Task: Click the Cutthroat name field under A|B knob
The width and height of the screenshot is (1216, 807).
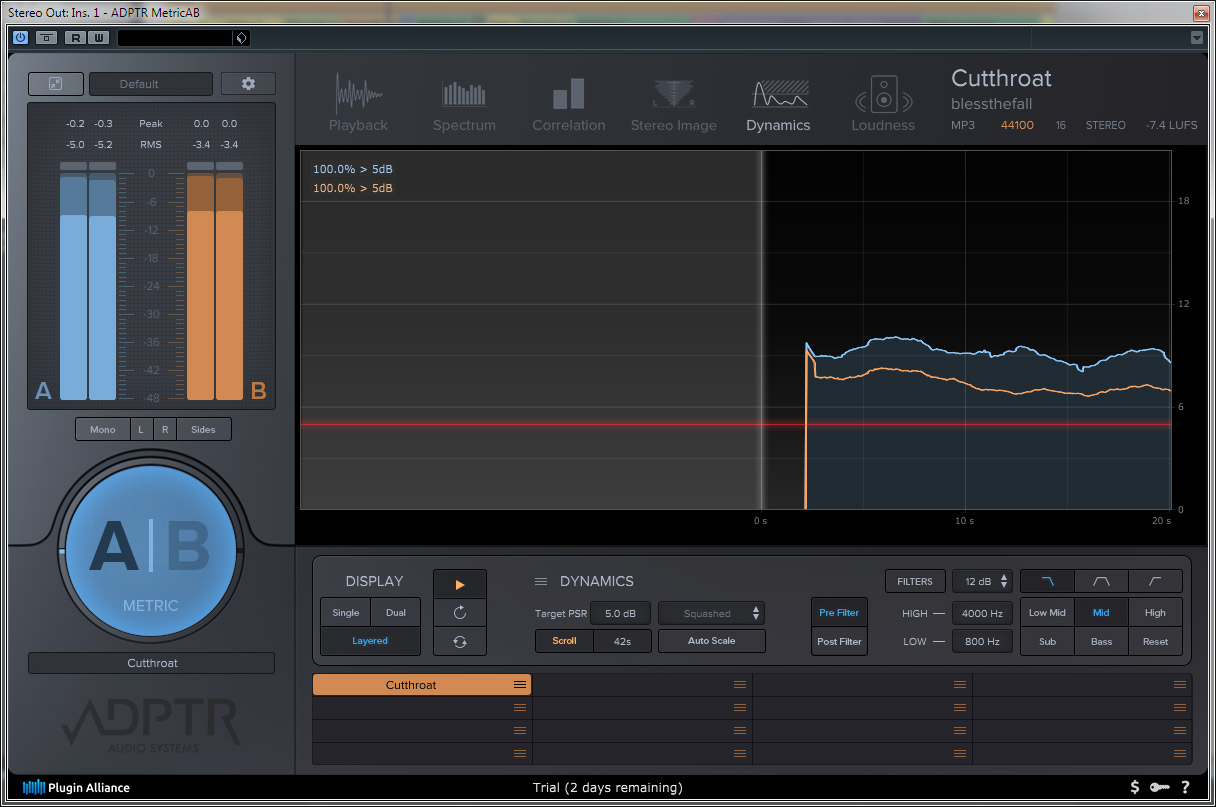Action: click(151, 663)
